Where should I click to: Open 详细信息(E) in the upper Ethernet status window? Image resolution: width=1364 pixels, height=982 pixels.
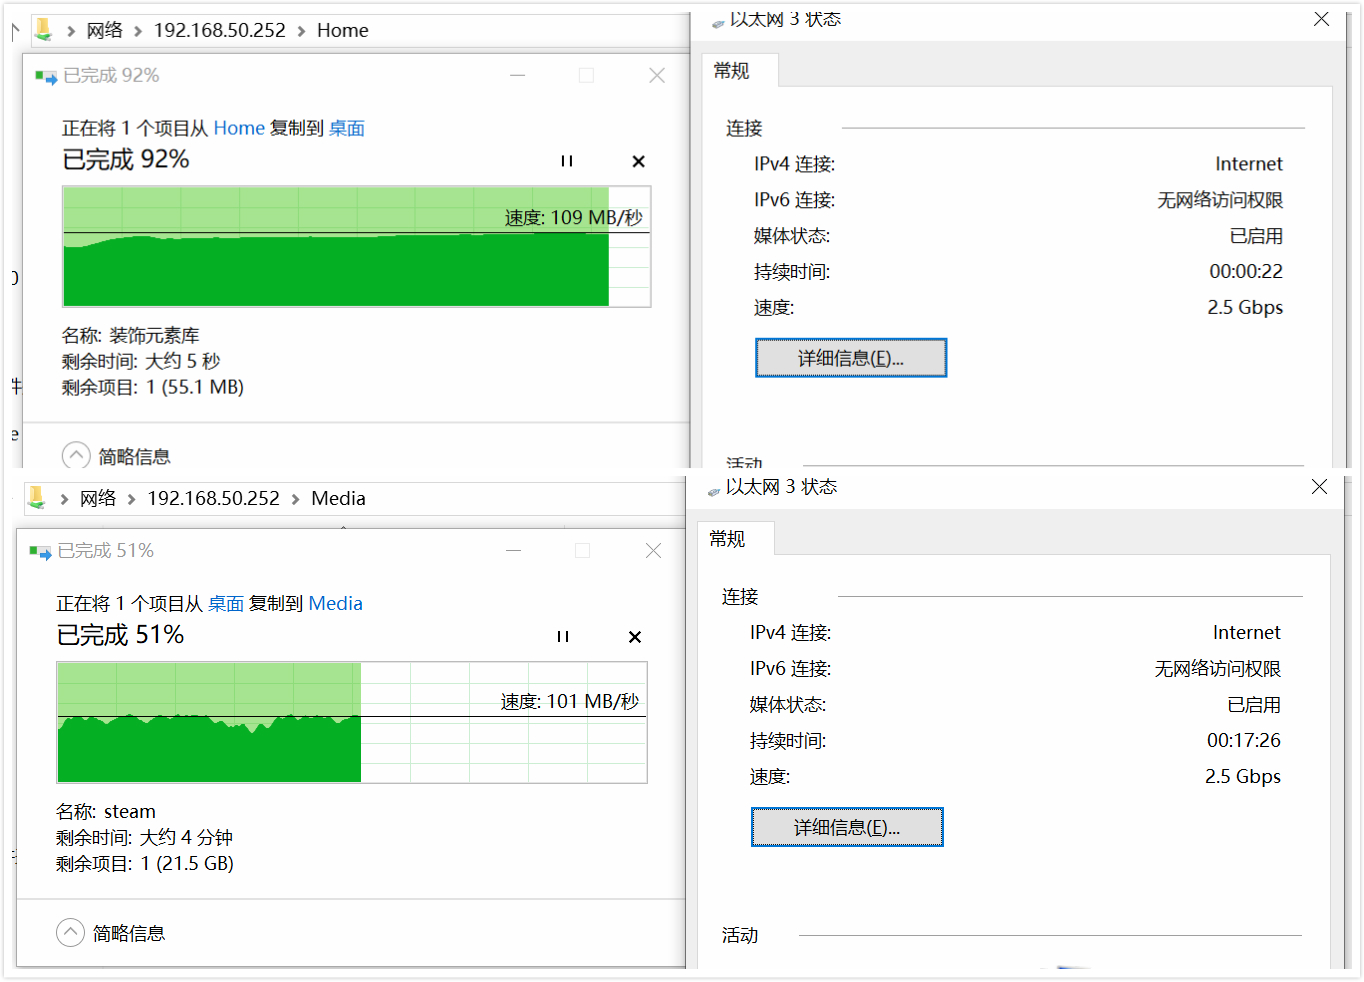point(850,357)
